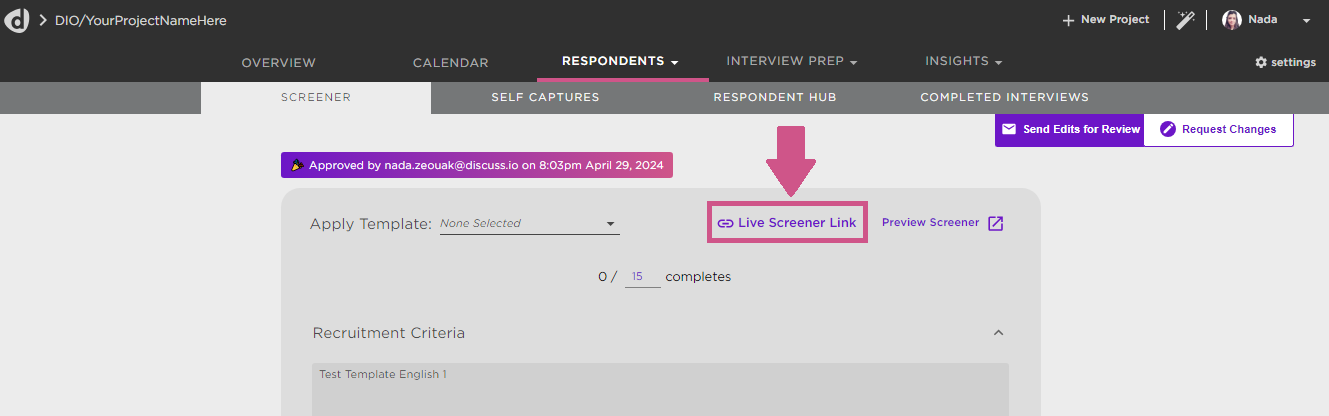Click the Recruitment Criteria text area
This screenshot has height=416, width=1329.
(660, 389)
